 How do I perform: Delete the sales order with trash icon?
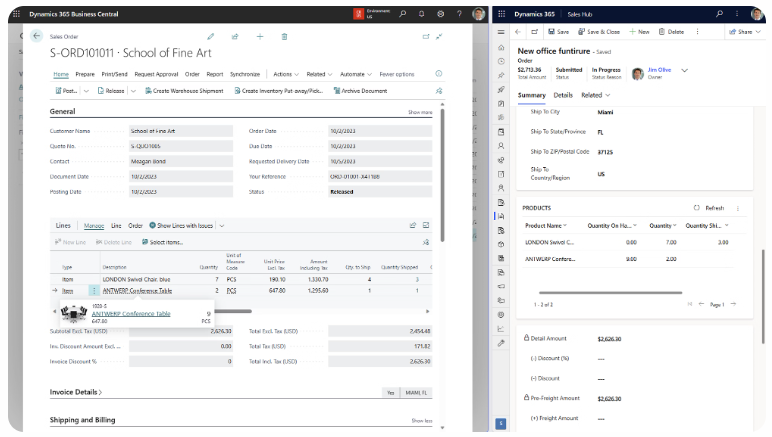tap(284, 36)
